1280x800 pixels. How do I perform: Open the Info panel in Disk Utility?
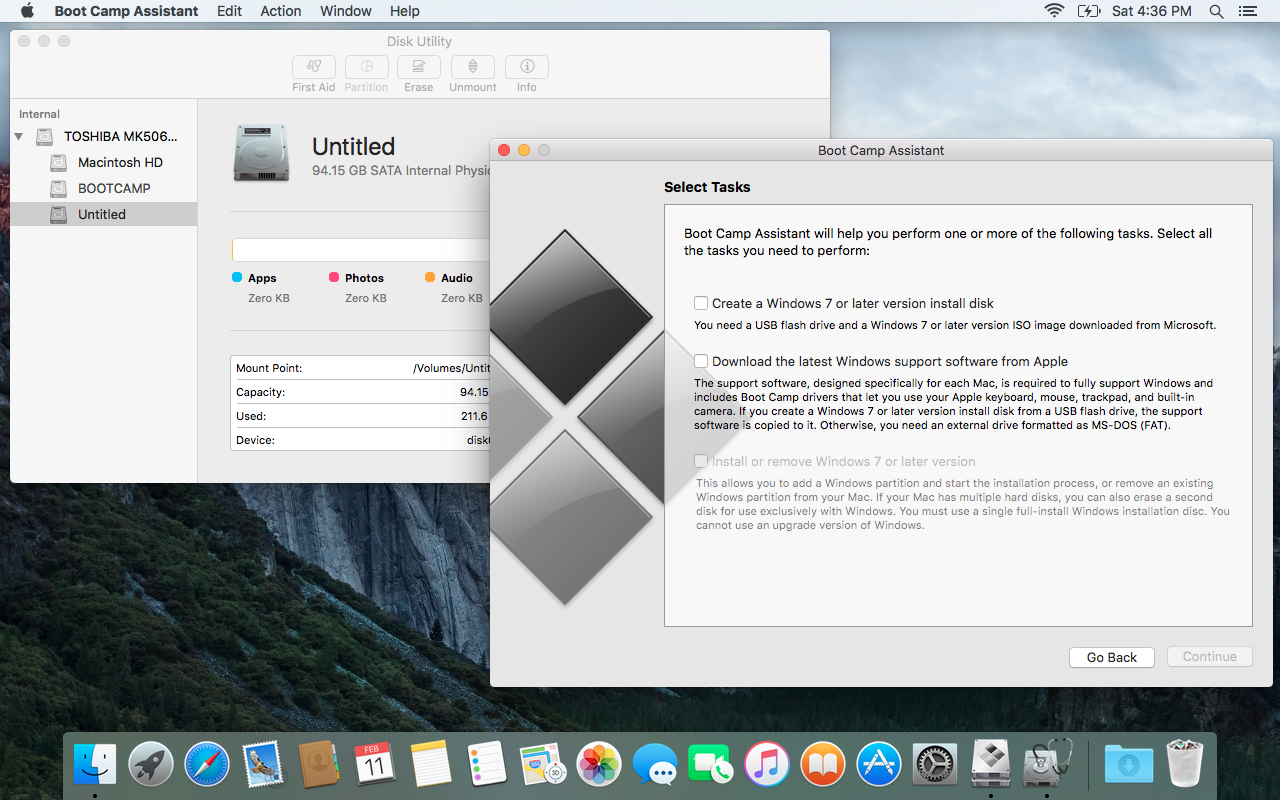pos(526,66)
